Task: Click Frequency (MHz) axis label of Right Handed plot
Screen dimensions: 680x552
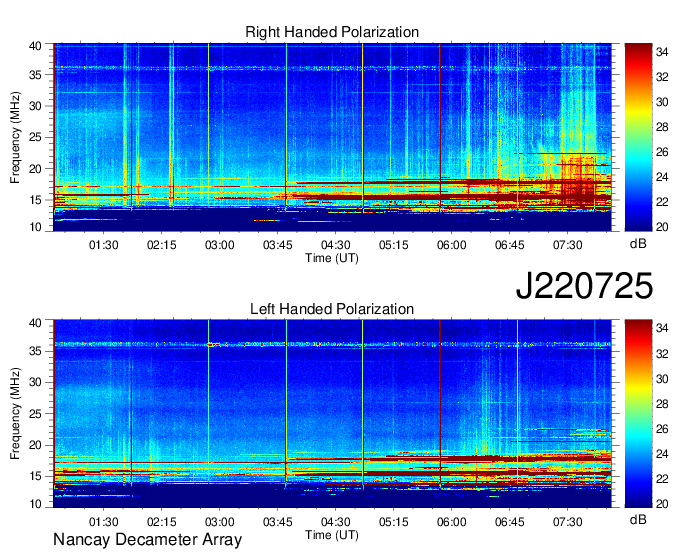Action: (15, 137)
